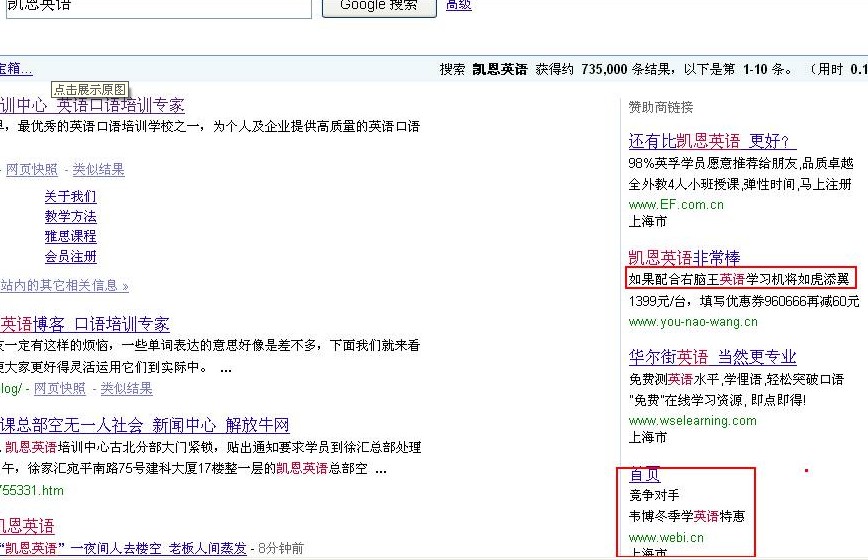Screen dimensions: 868x560
Task: Open 类似结果 link under the blog result
Action: coord(126,388)
